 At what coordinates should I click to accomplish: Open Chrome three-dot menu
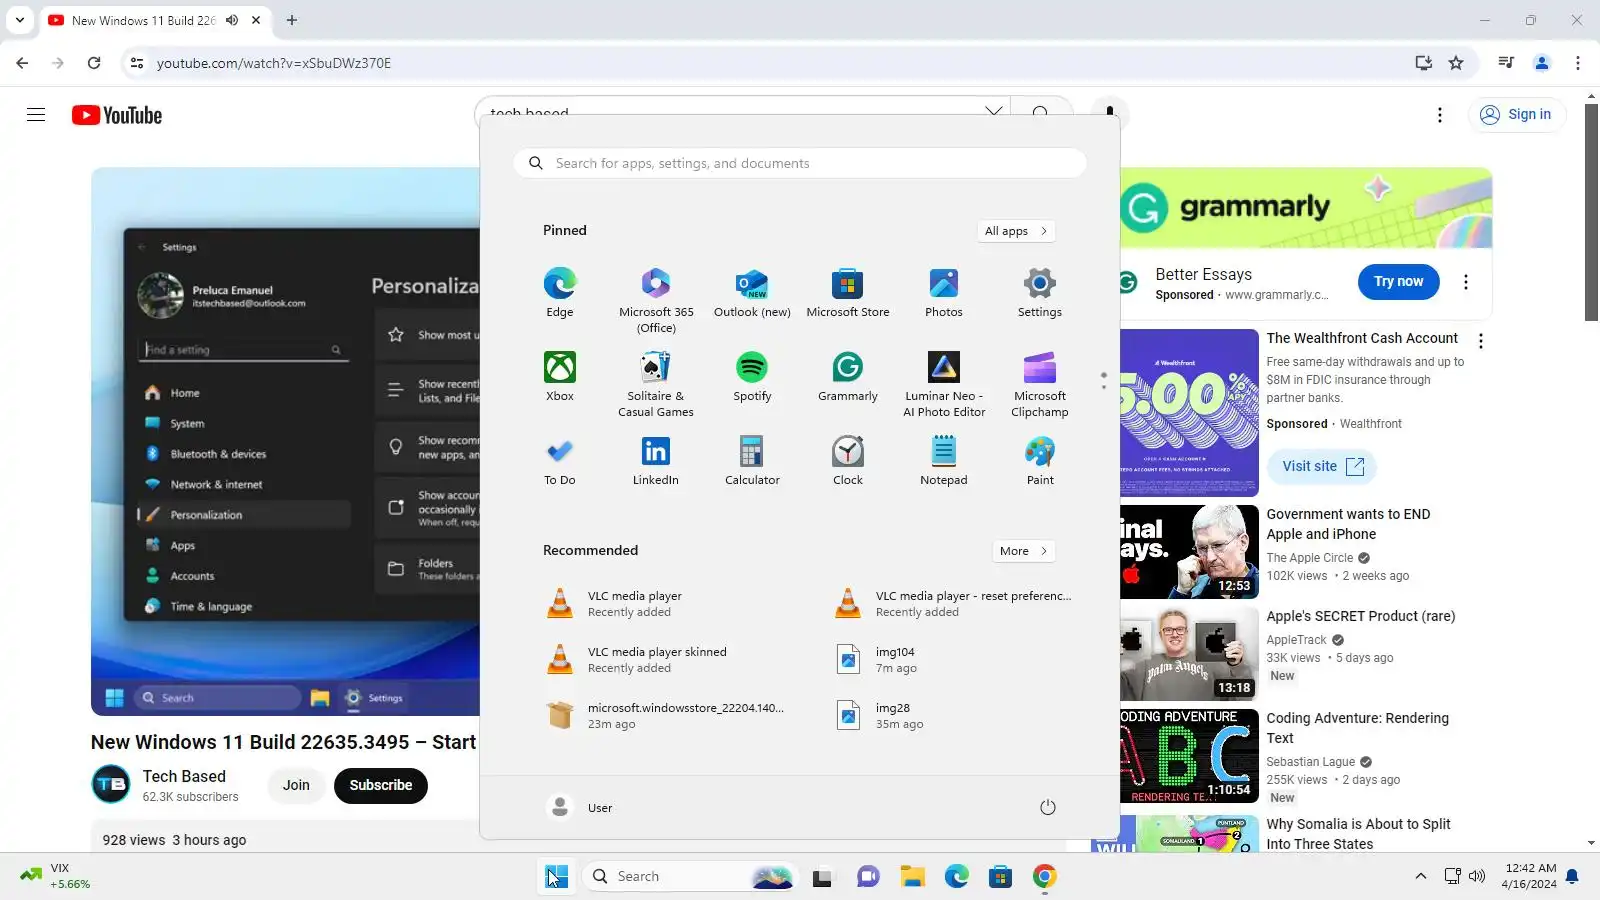coord(1578,63)
